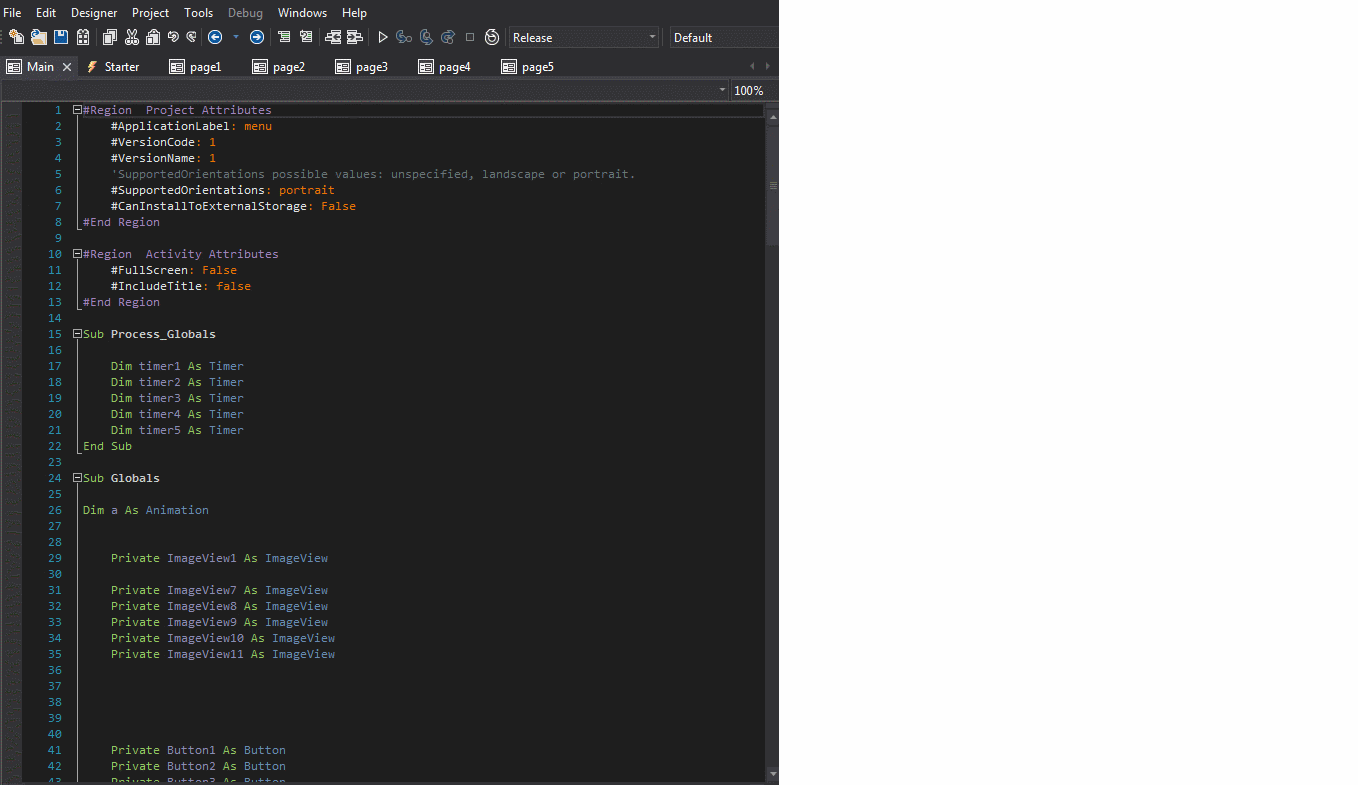Open the Project menu
1358x785 pixels.
150,13
